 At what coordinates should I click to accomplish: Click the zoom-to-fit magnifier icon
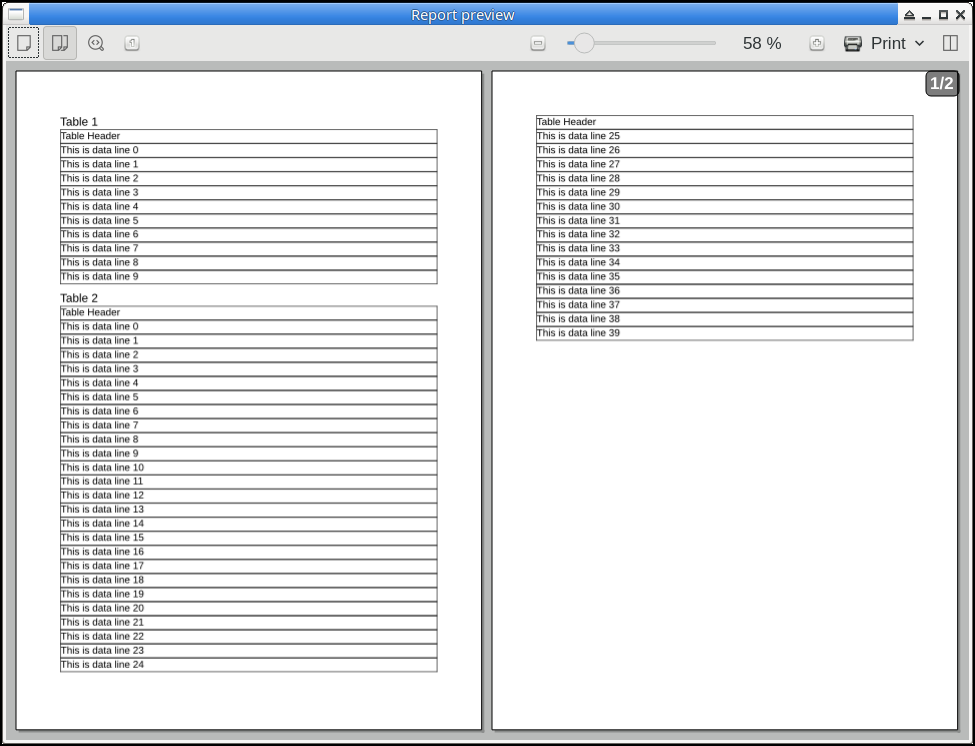(96, 43)
